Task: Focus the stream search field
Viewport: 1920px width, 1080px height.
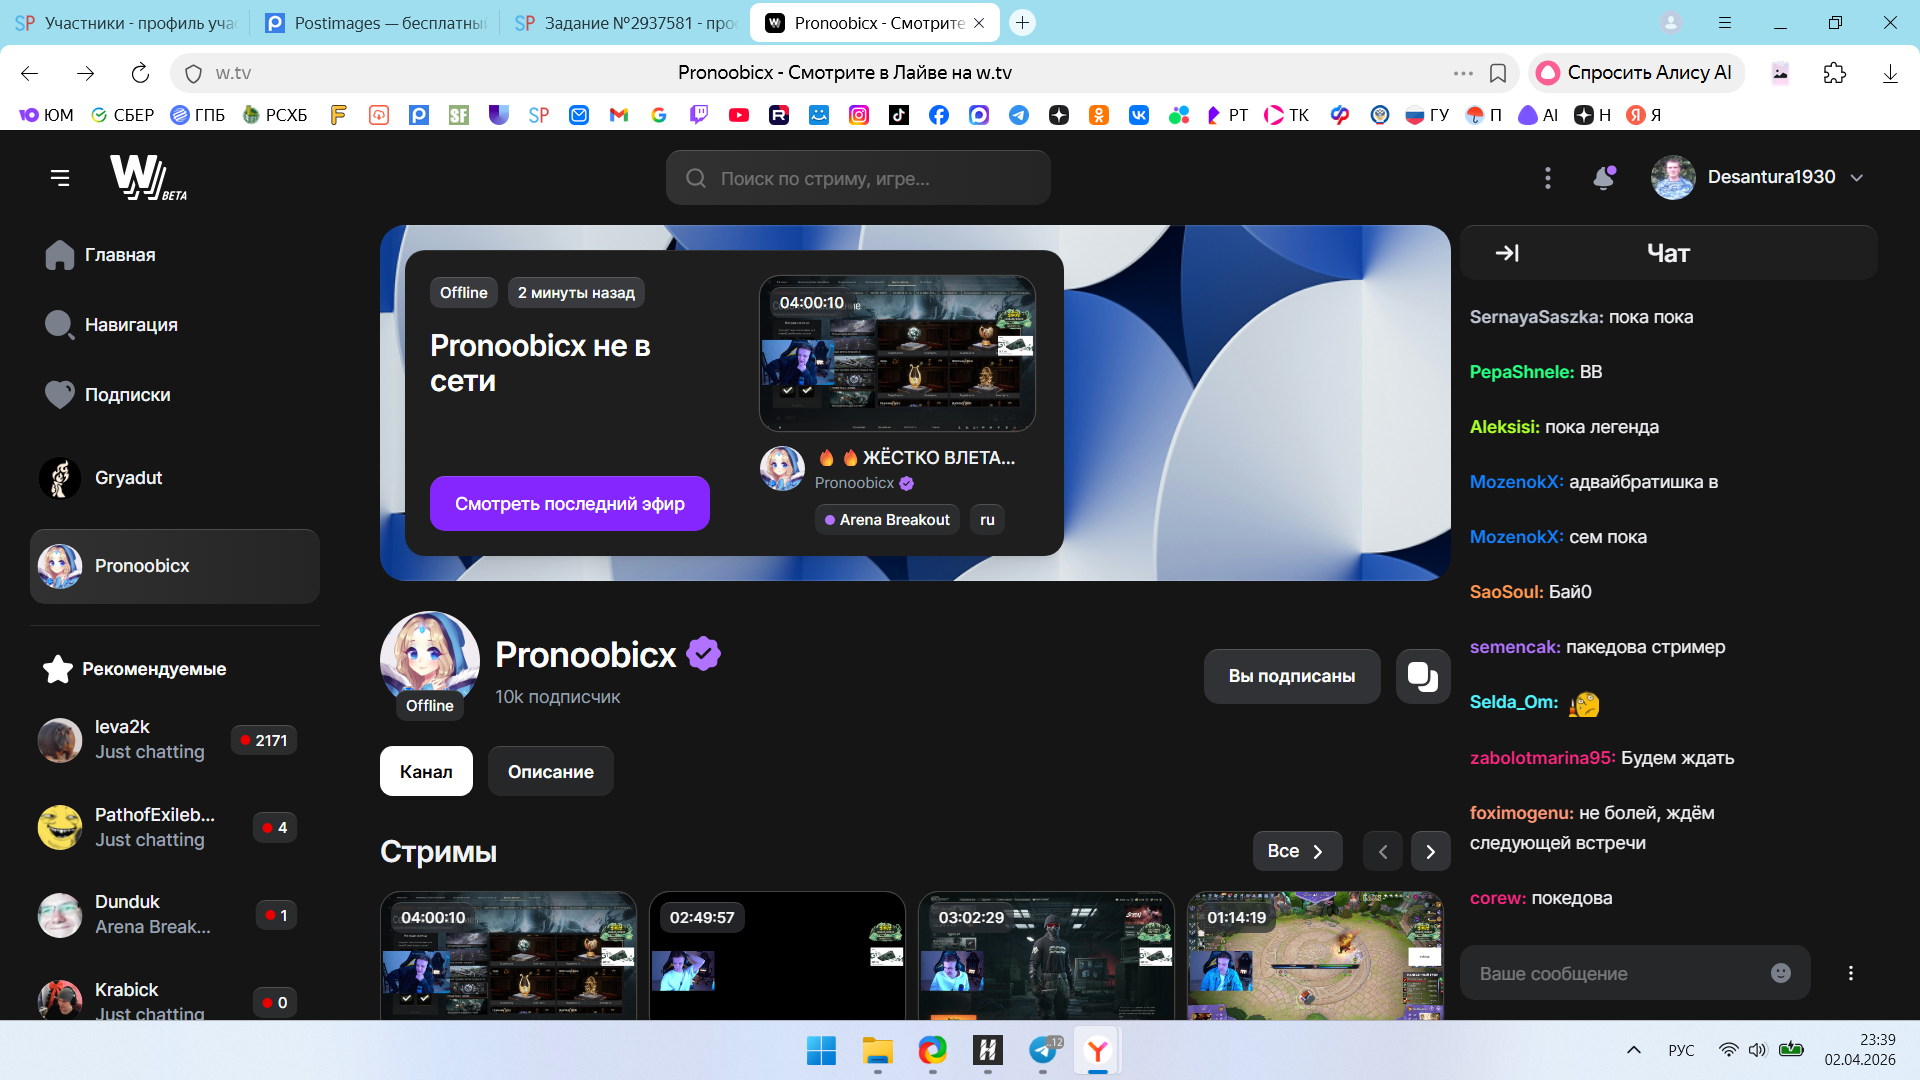Action: click(858, 178)
